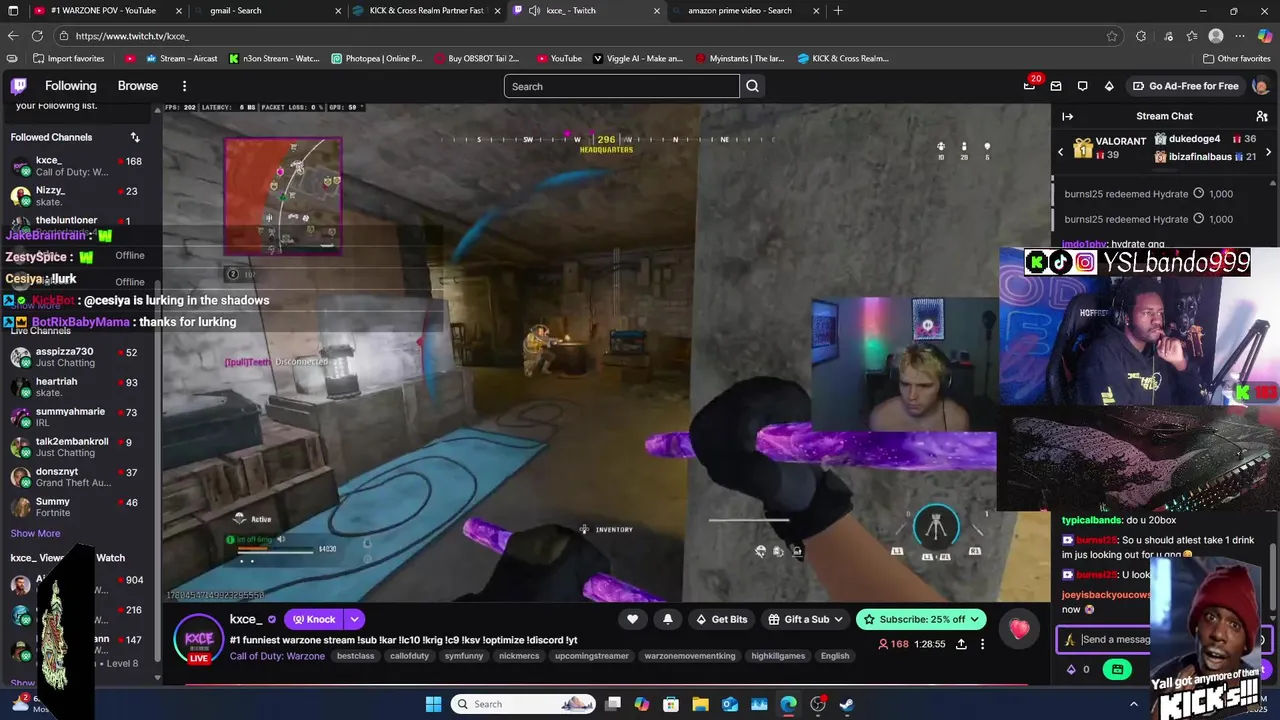Open summyahmarie channel in sidebar
This screenshot has width=1280, height=720.
coord(75,417)
